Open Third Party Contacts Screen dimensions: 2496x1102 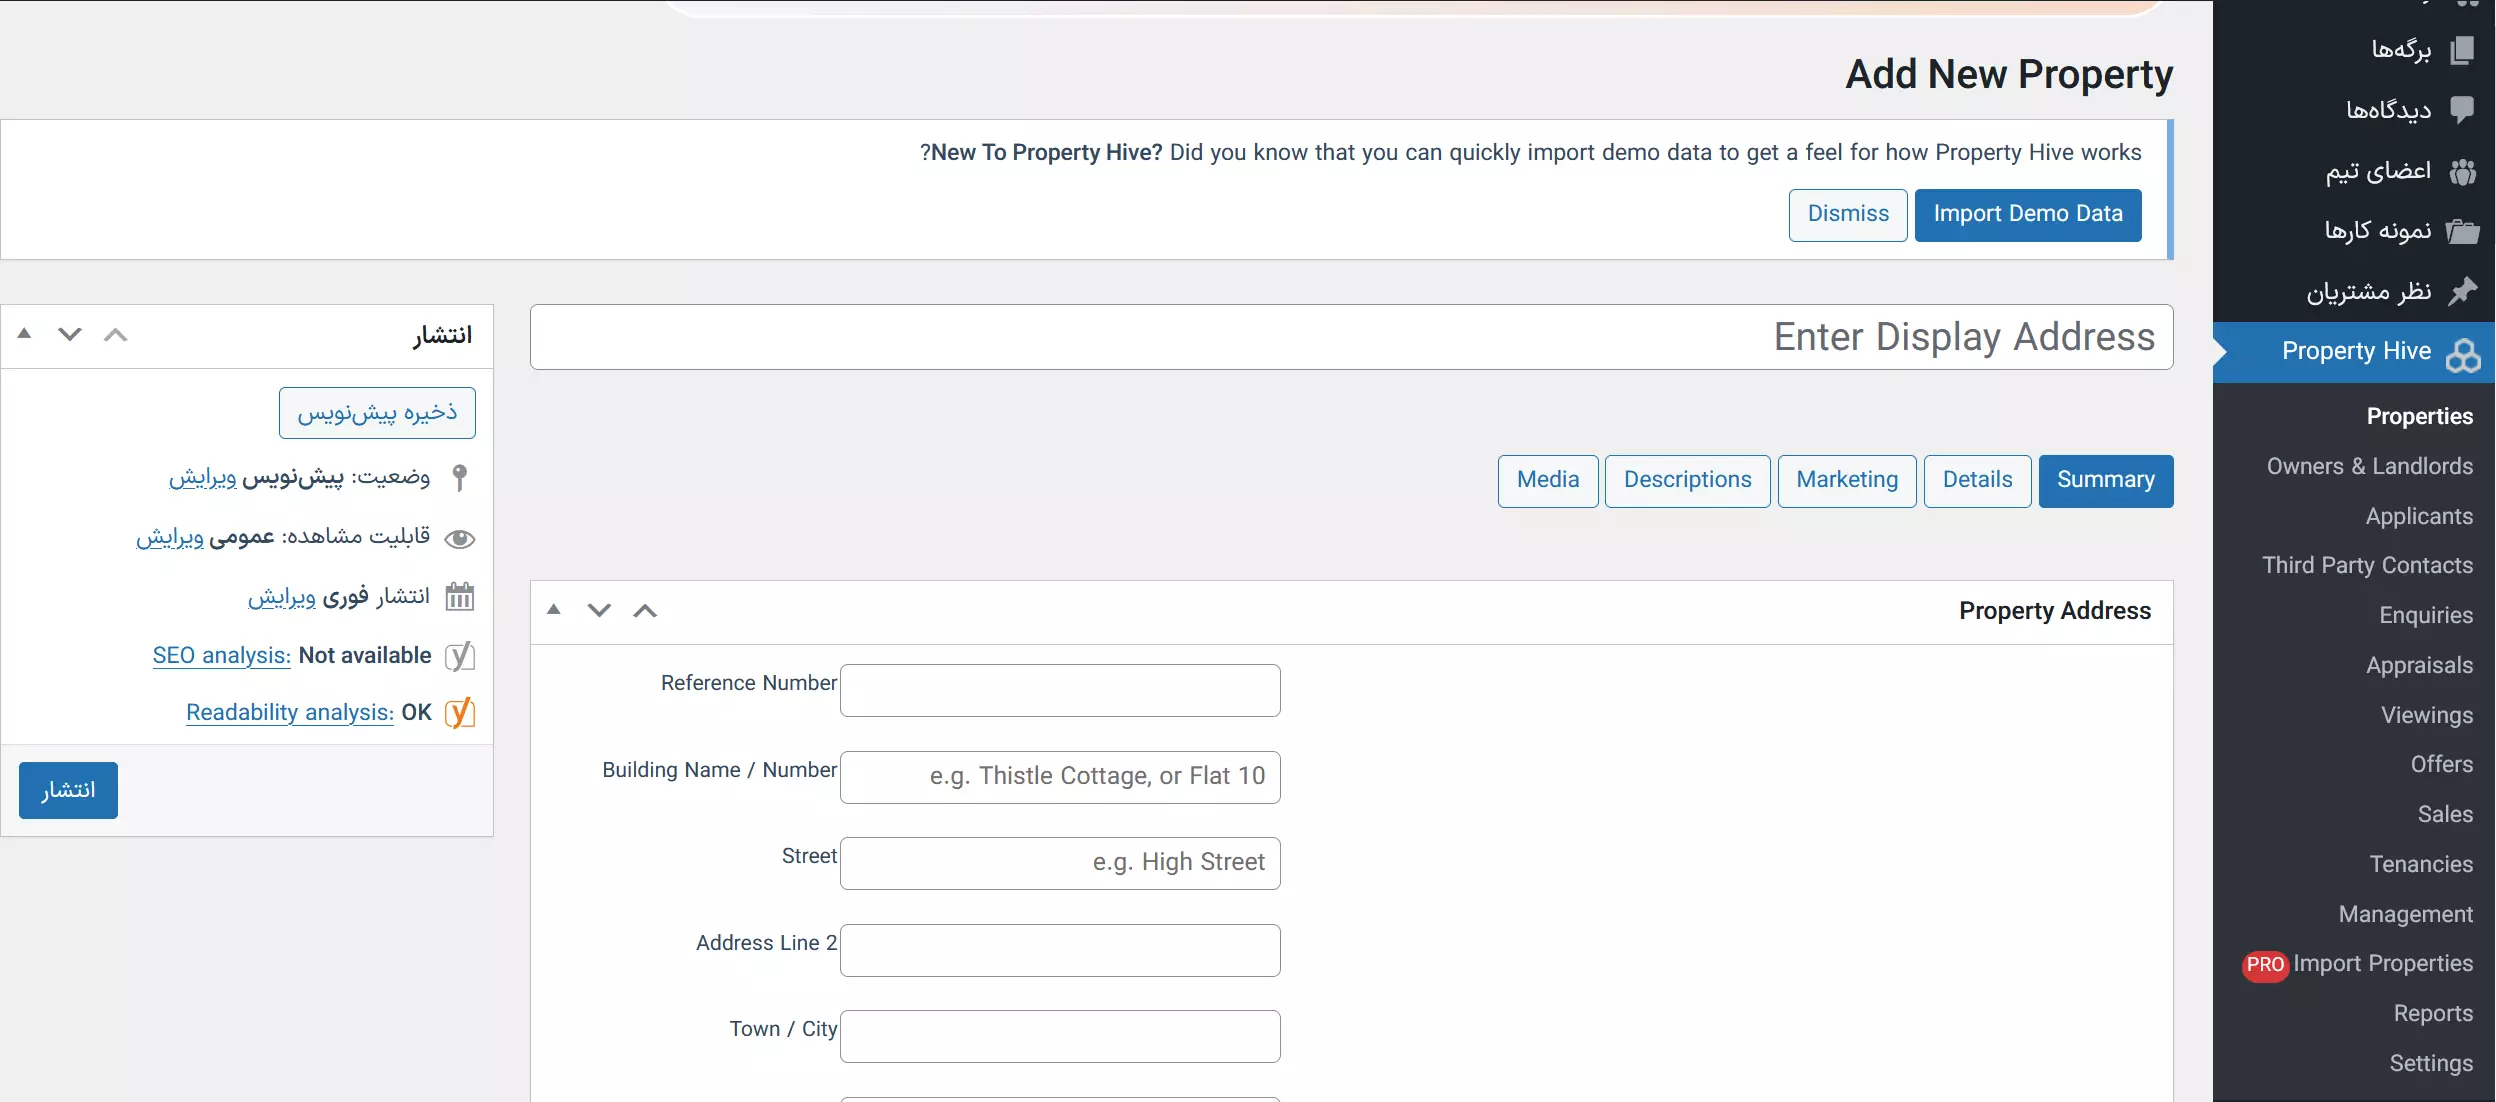(x=2368, y=566)
